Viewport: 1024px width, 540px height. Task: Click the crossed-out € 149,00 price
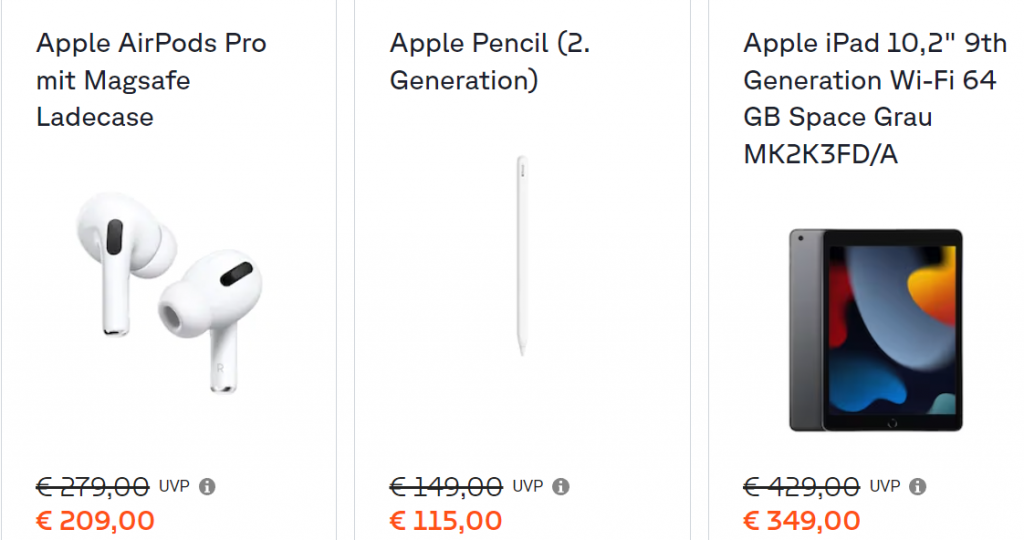(x=446, y=486)
